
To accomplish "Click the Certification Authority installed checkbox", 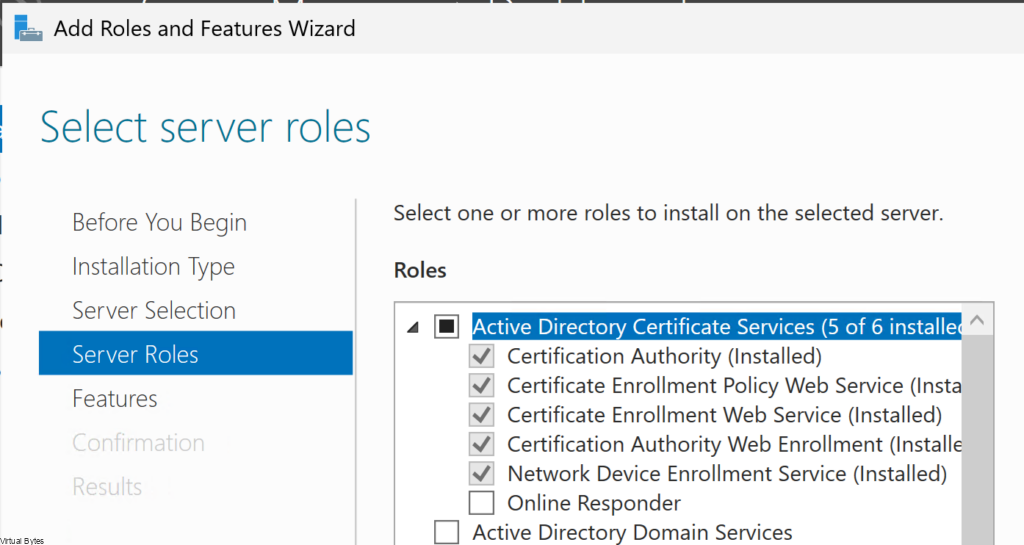I will click(x=482, y=356).
